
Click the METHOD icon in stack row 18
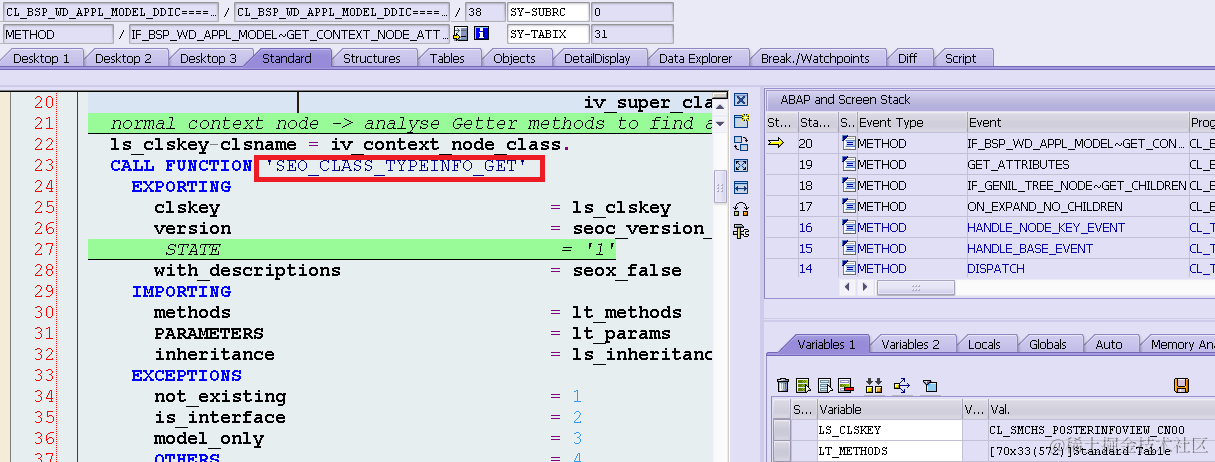tap(849, 185)
